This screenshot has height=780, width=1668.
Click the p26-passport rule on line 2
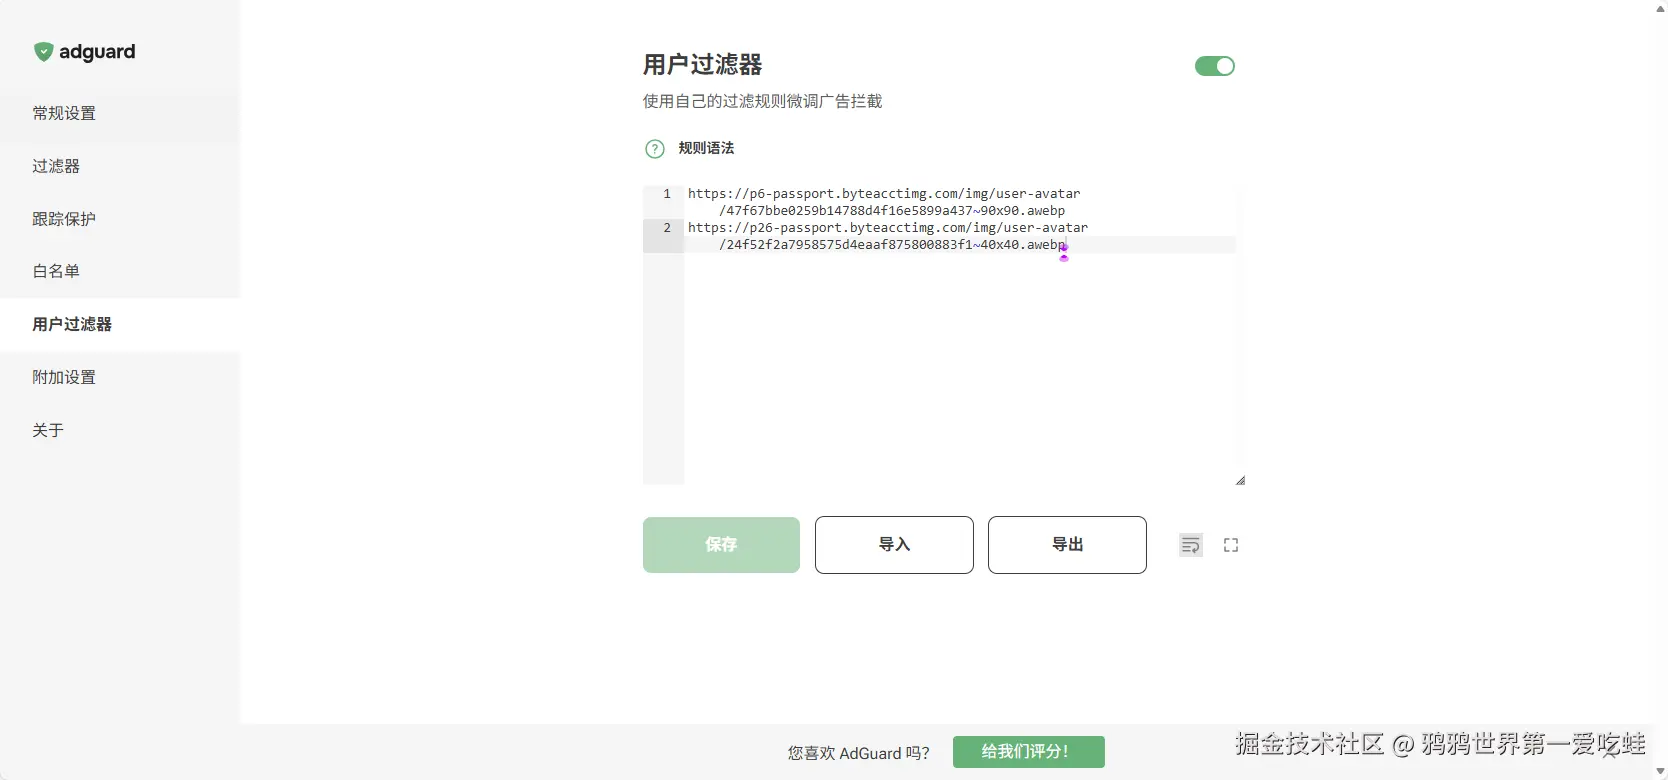888,236
